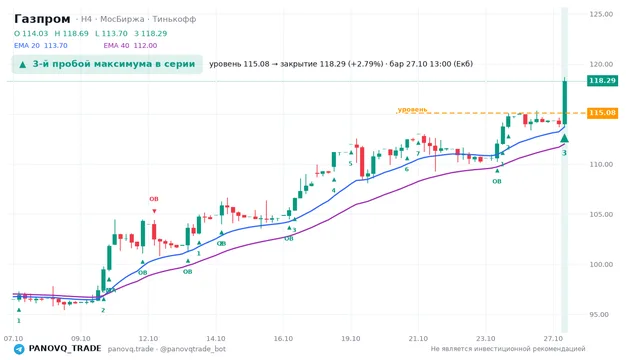Click the green 118.29 price tag on the axis
The height and width of the screenshot is (360, 640).
click(x=602, y=80)
